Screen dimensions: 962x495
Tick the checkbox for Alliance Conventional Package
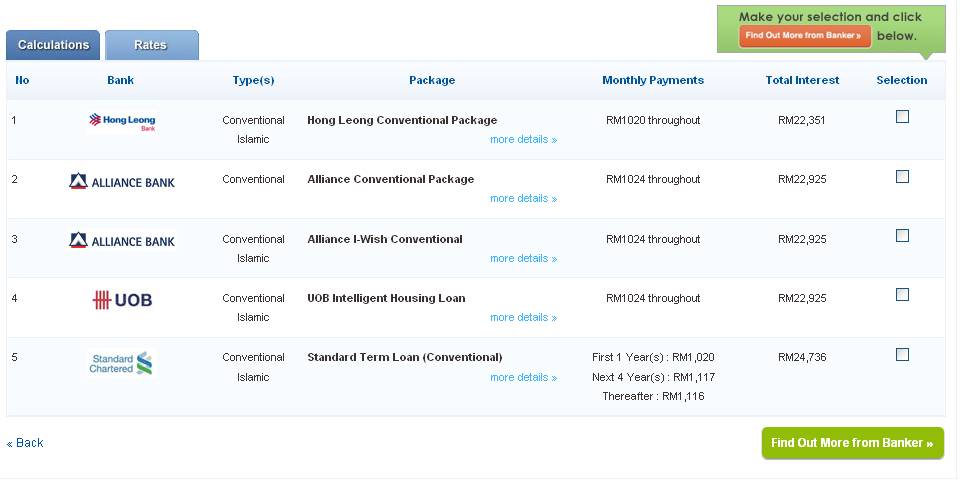coord(902,177)
